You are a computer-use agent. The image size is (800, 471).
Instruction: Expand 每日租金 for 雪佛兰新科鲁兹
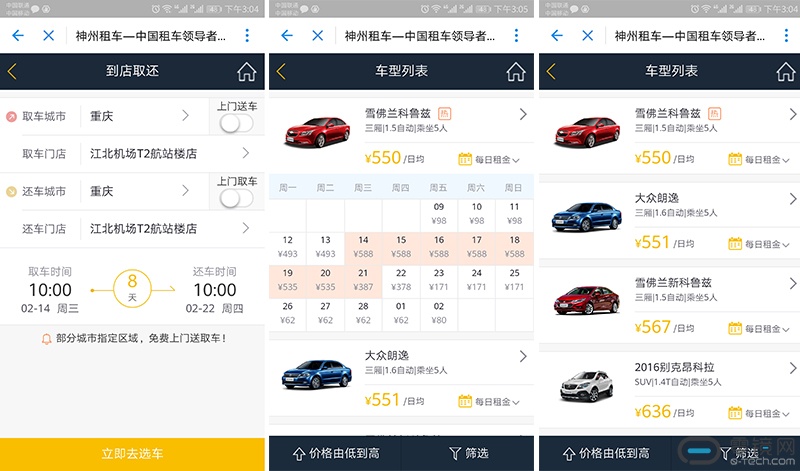[x=767, y=329]
